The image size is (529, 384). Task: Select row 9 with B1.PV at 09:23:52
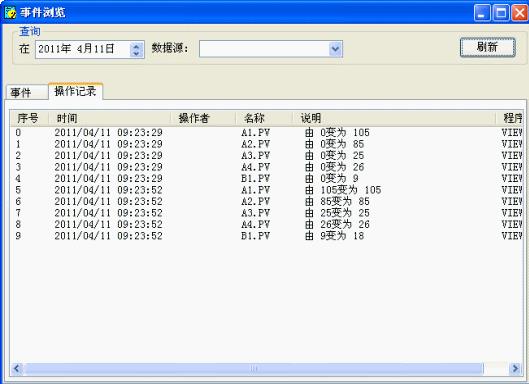click(x=267, y=236)
